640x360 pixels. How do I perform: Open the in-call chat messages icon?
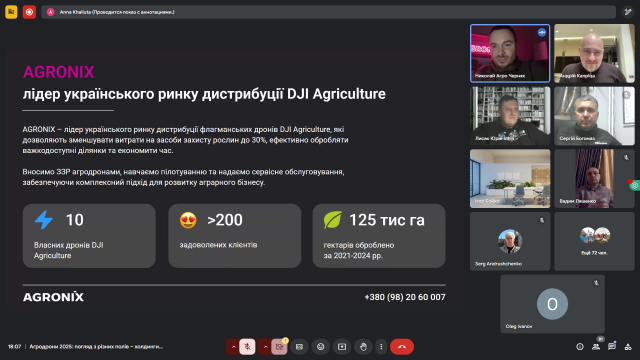click(612, 347)
